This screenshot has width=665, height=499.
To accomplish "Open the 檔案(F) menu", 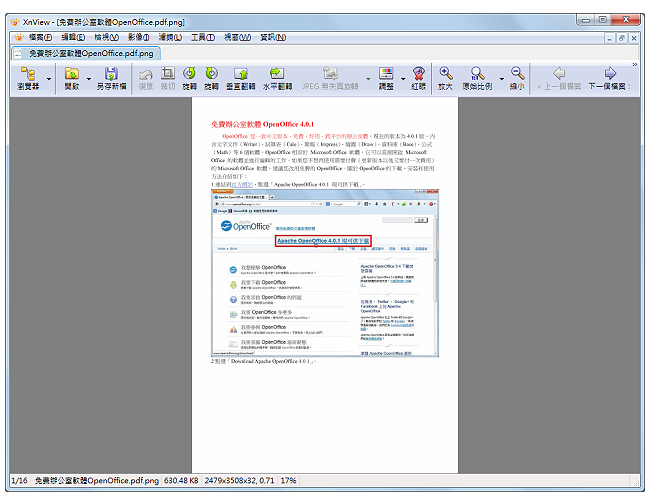I will click(40, 38).
